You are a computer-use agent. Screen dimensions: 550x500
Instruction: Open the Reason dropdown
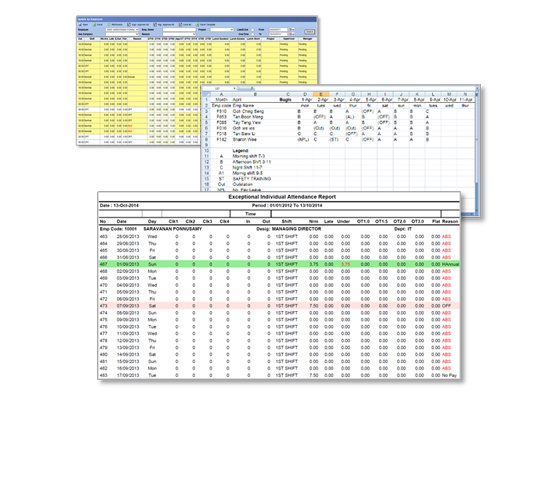click(x=179, y=34)
